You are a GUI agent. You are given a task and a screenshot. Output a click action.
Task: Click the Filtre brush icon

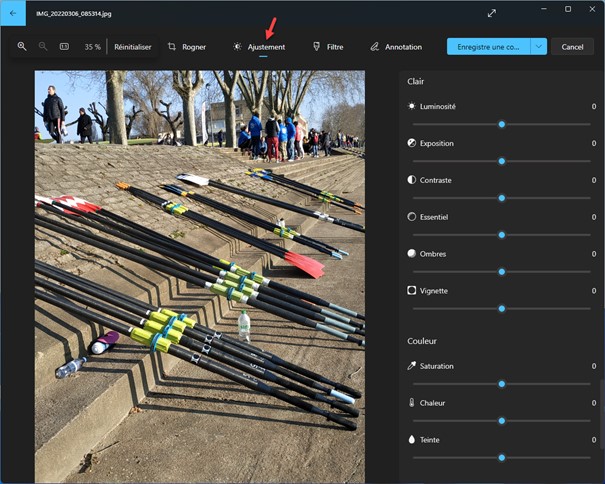pos(316,47)
